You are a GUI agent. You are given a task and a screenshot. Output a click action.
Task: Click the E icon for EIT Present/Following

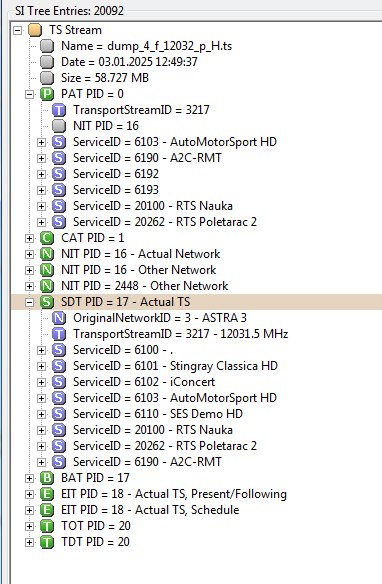tap(47, 494)
